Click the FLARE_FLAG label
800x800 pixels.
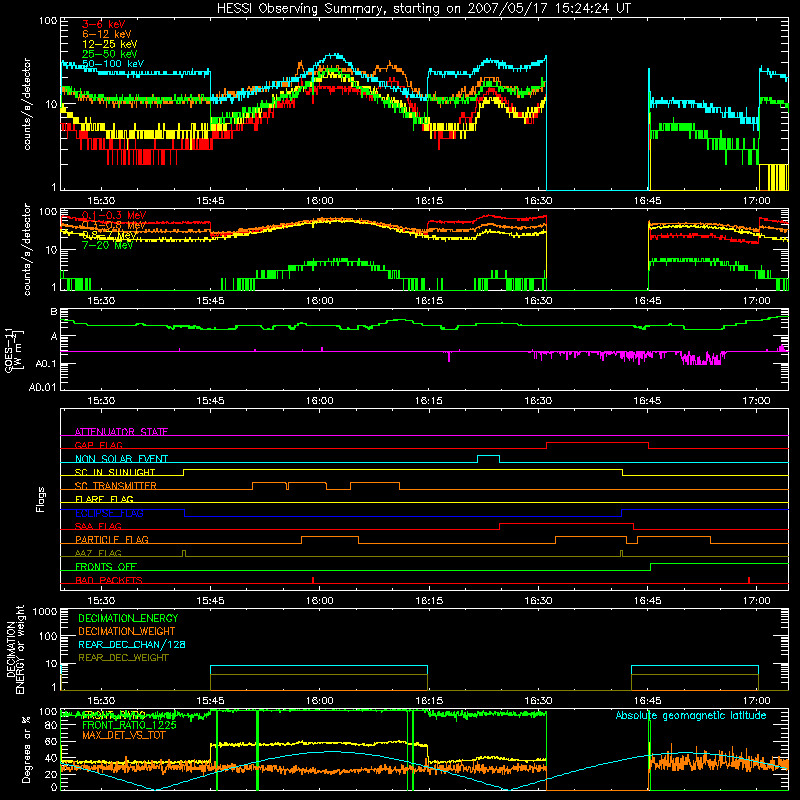(104, 499)
